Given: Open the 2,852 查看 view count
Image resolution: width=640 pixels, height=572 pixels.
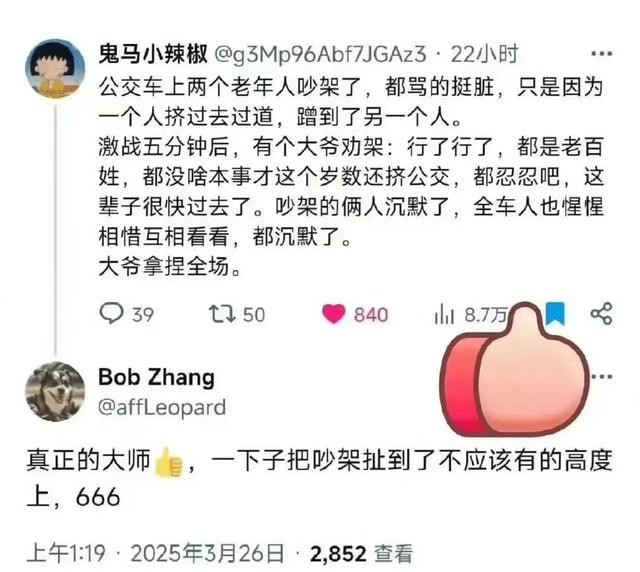Looking at the screenshot, I should [x=361, y=554].
